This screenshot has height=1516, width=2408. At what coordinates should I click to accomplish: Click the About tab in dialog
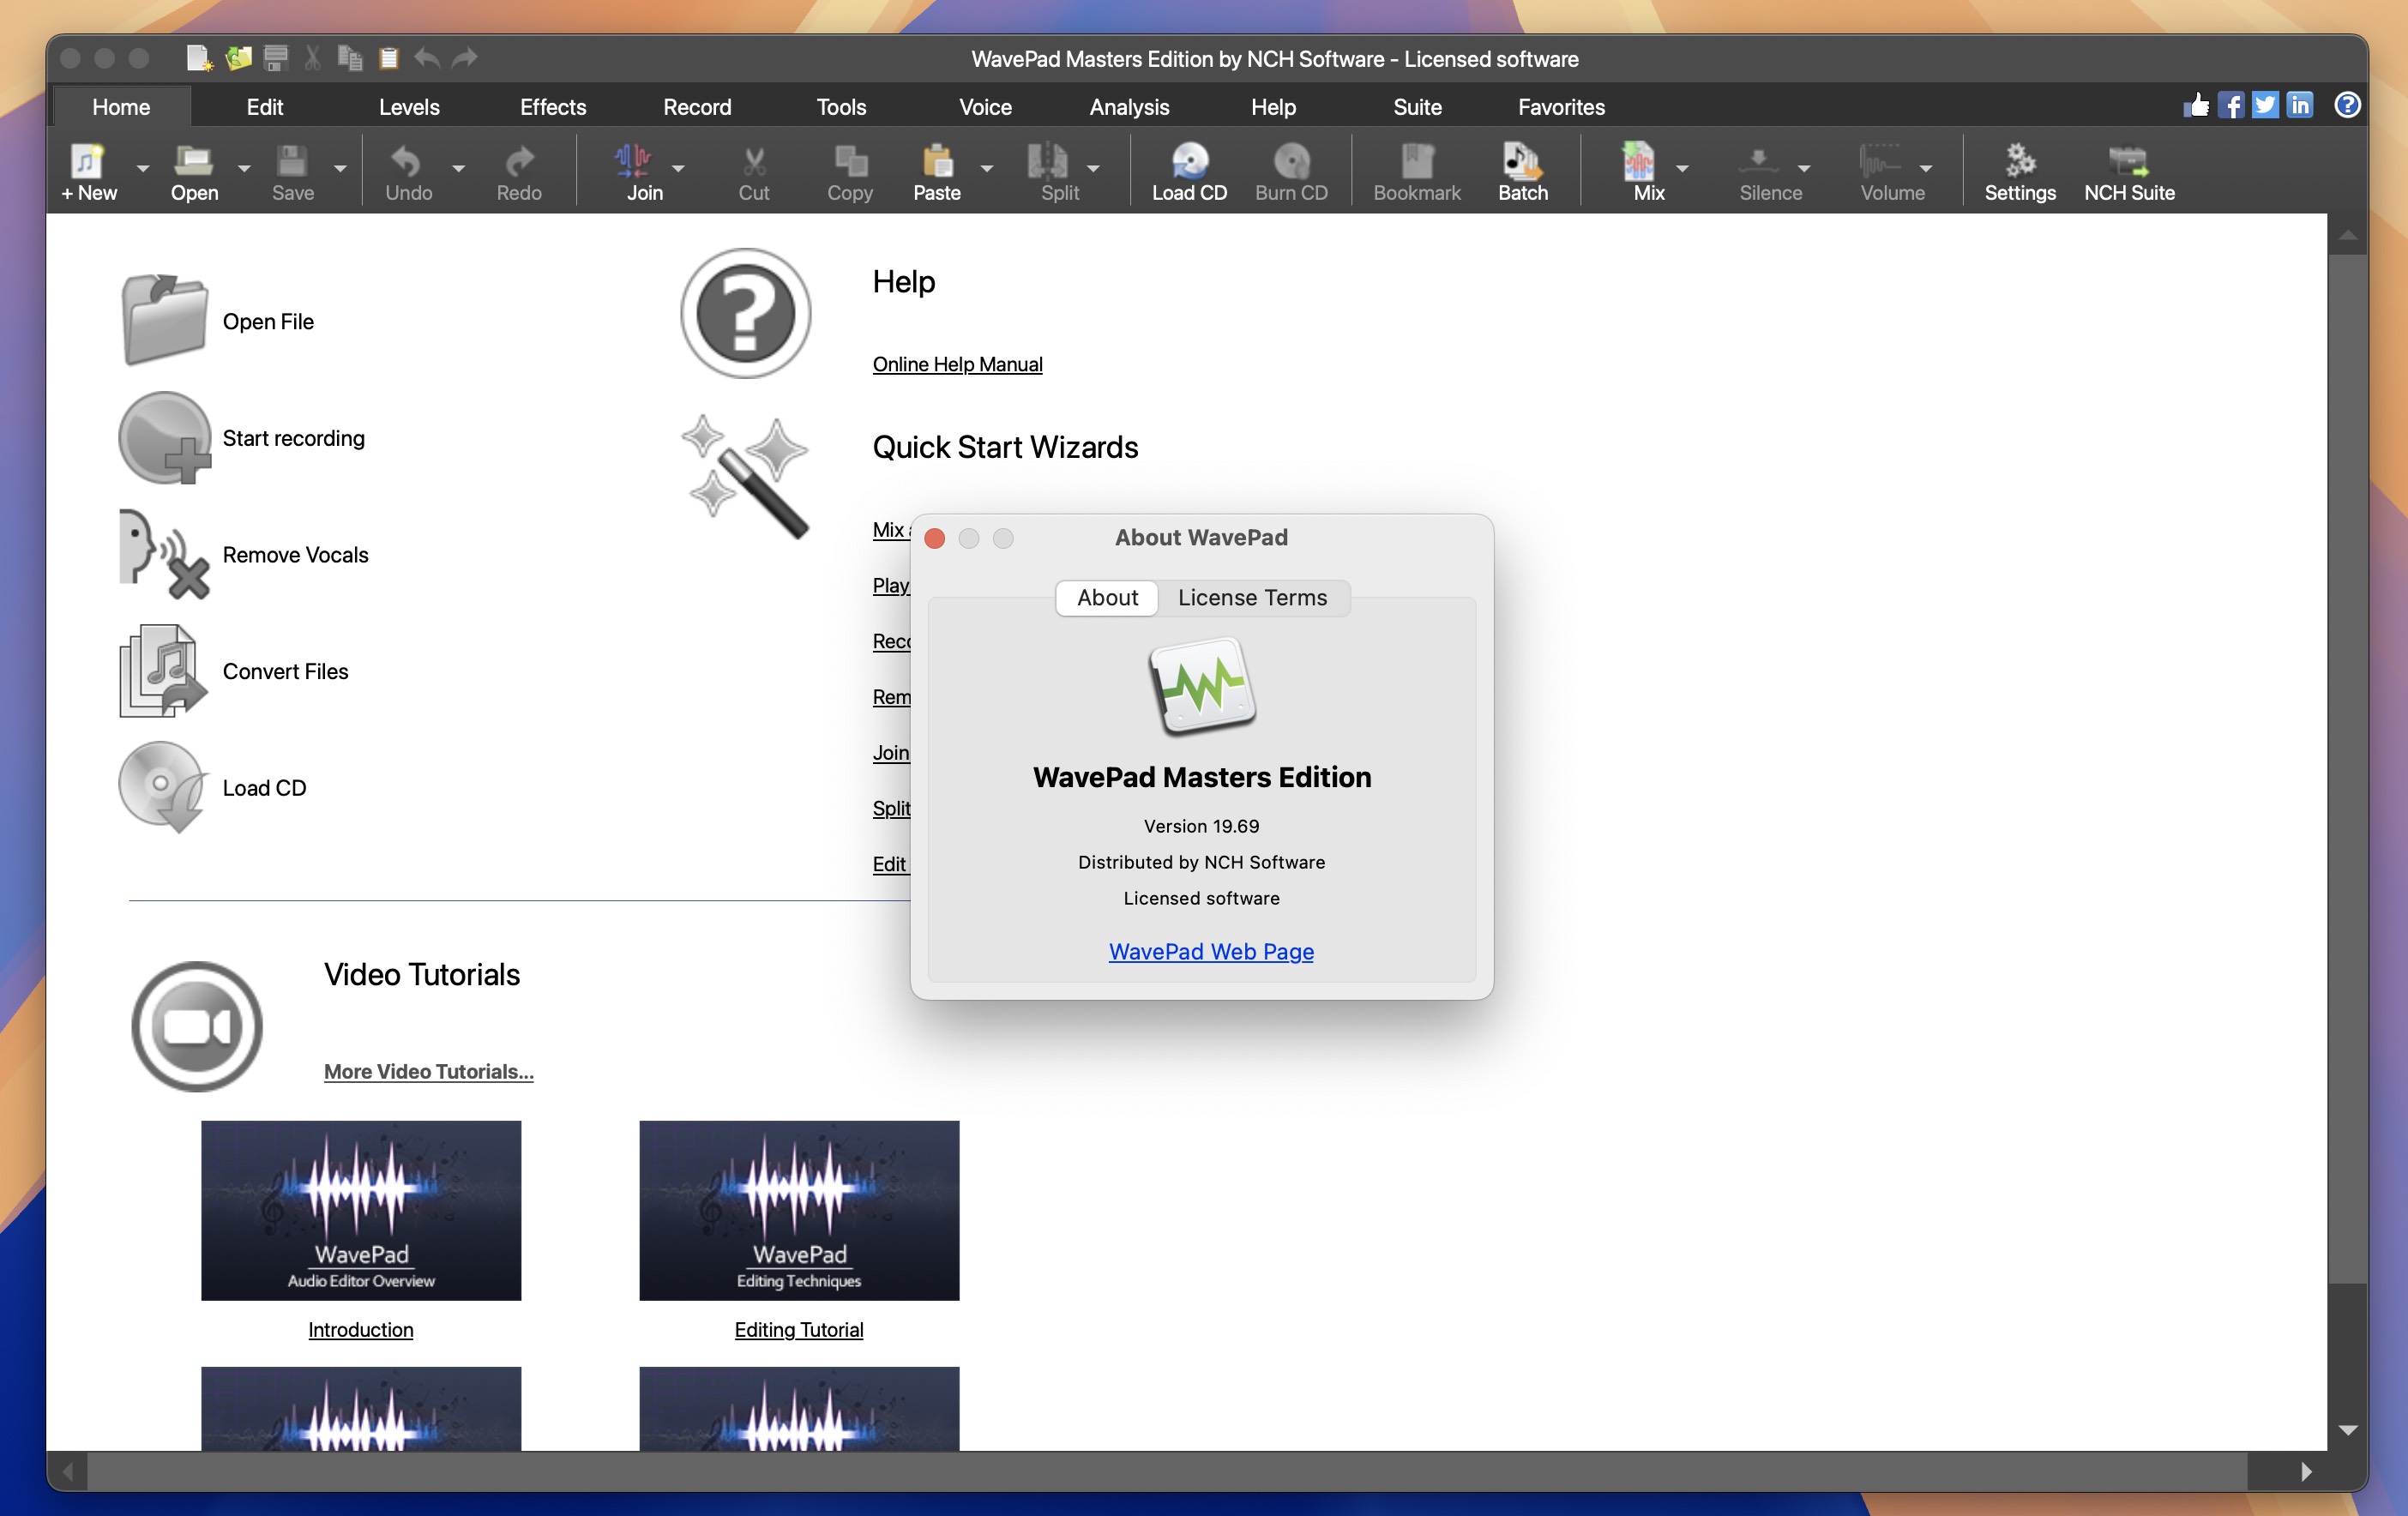[x=1107, y=598]
